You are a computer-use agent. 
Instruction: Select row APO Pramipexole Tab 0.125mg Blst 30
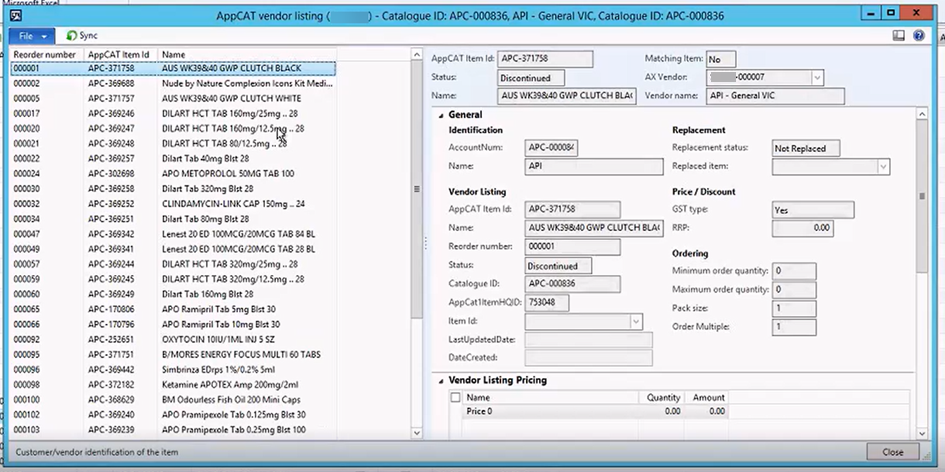(172, 415)
